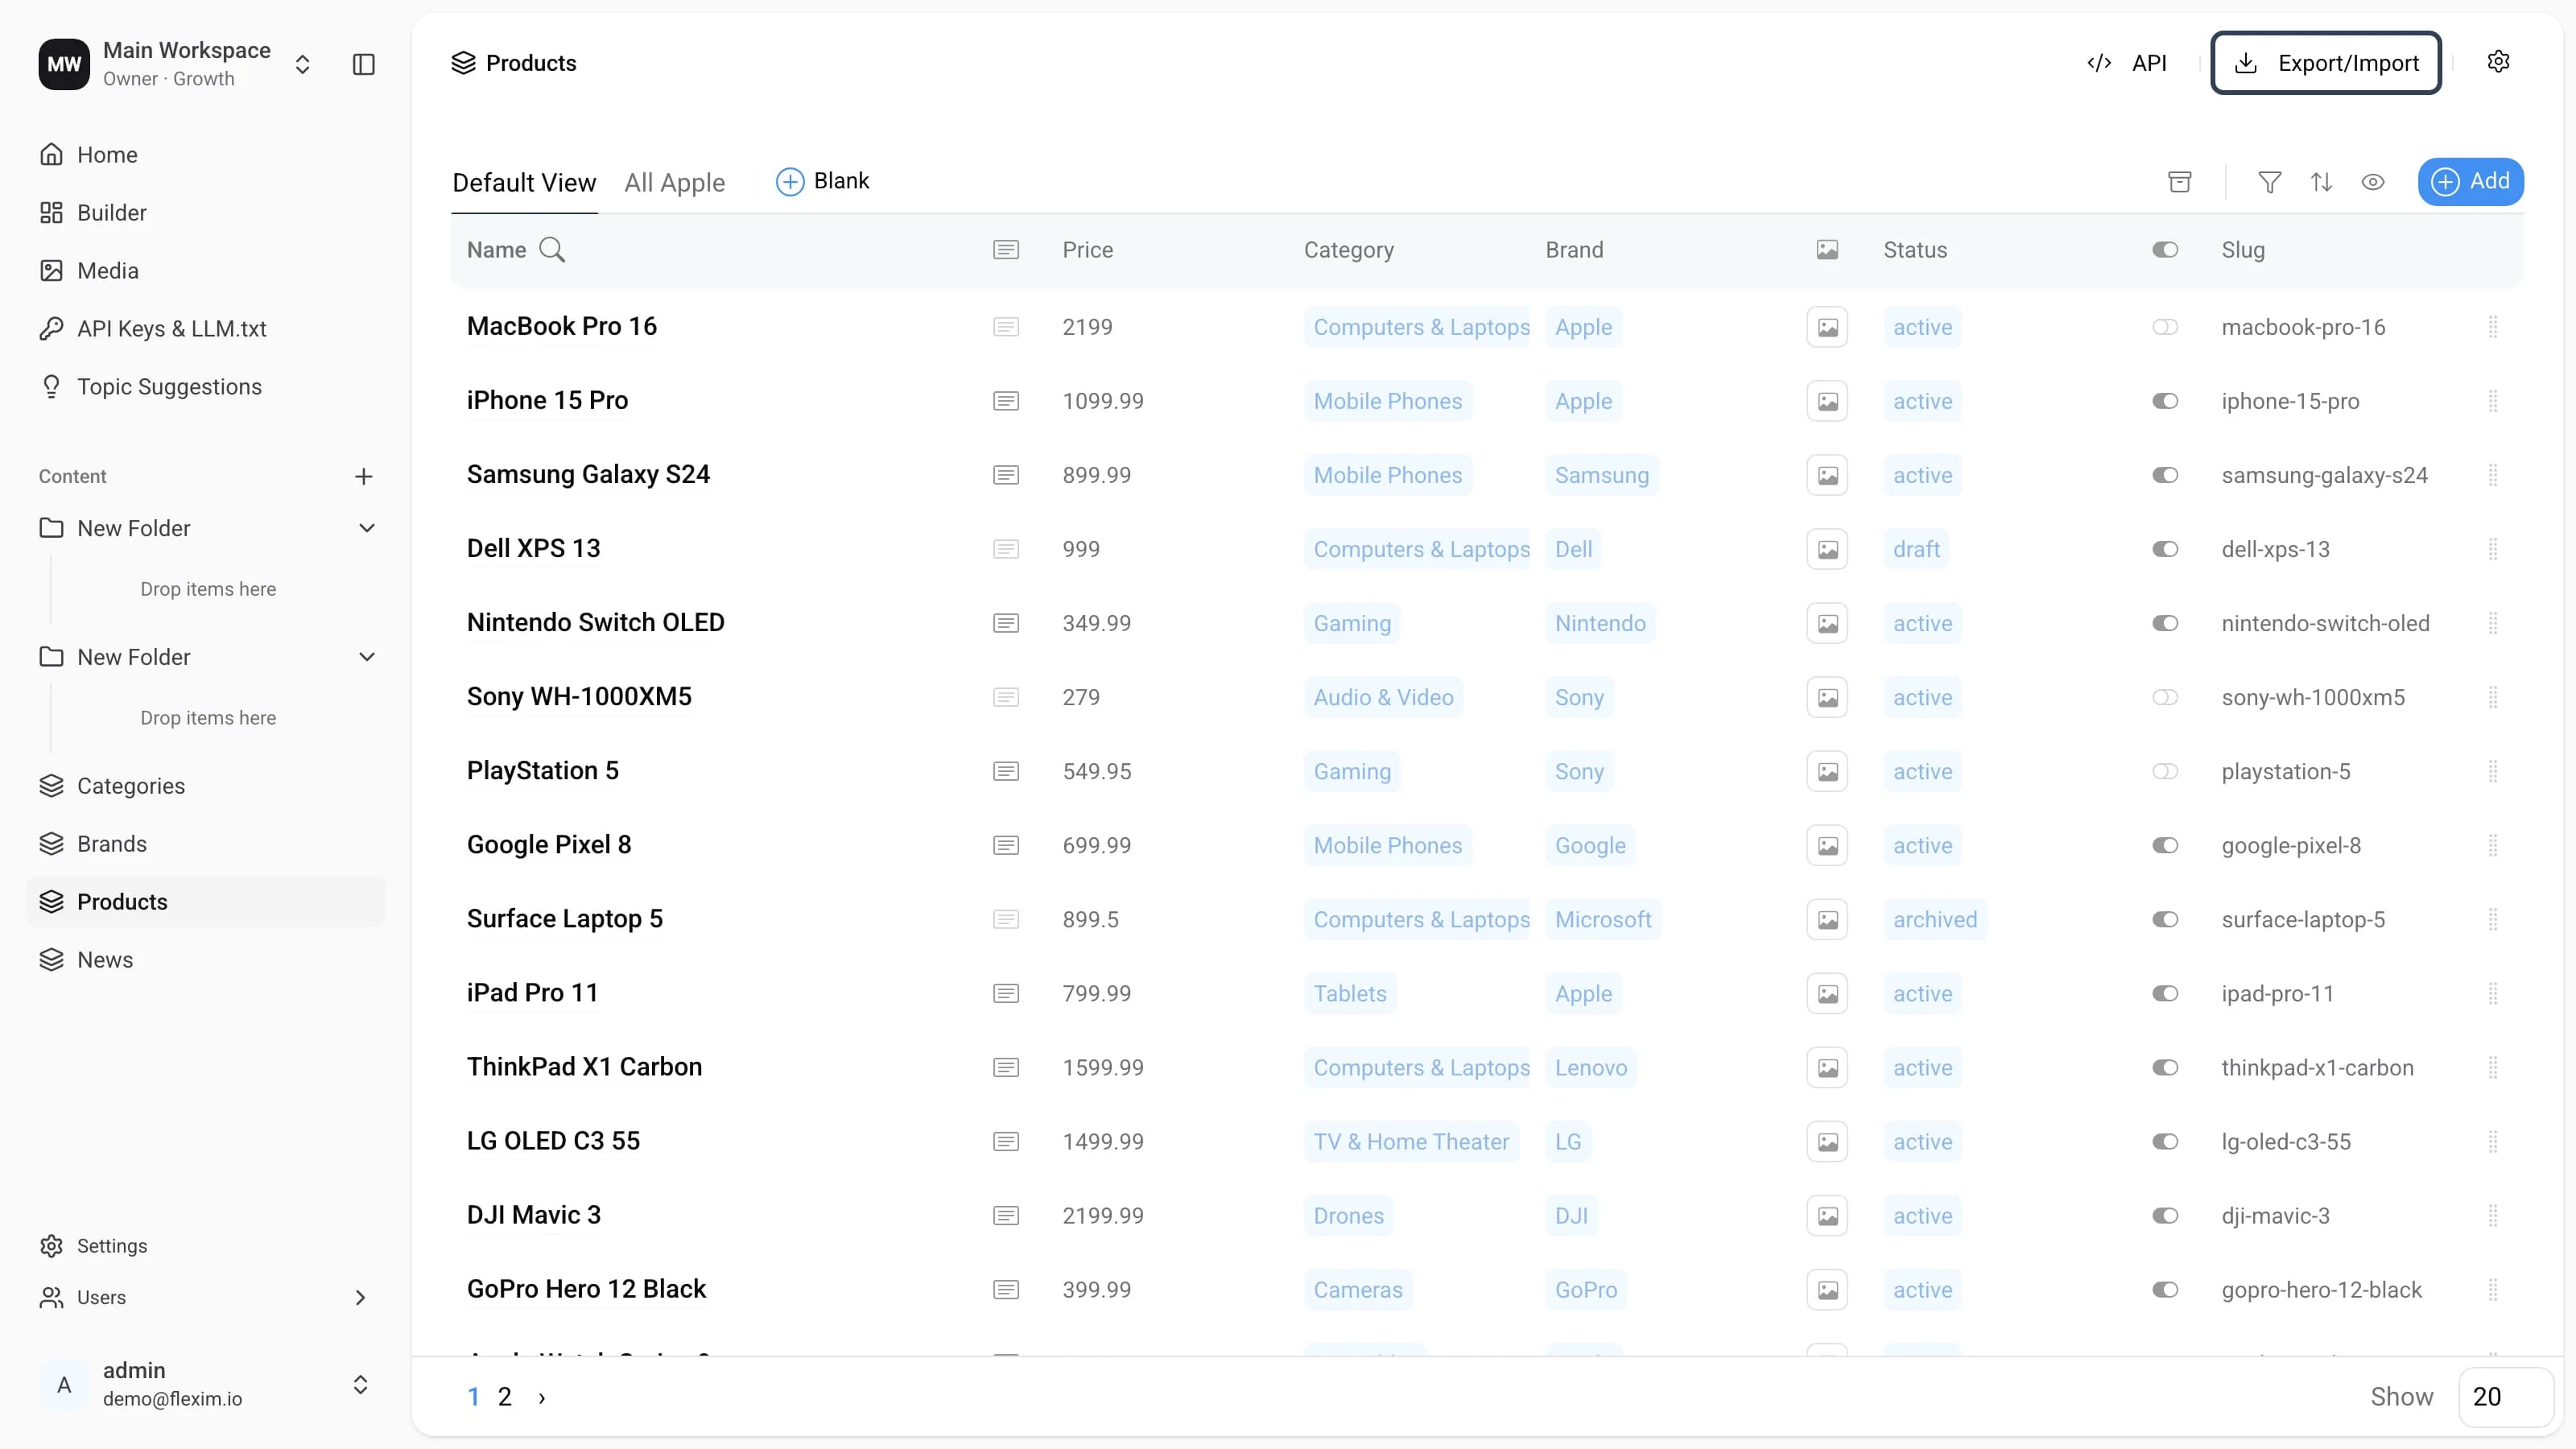2576x1449 pixels.
Task: Click the draft status tag
Action: pos(1916,549)
